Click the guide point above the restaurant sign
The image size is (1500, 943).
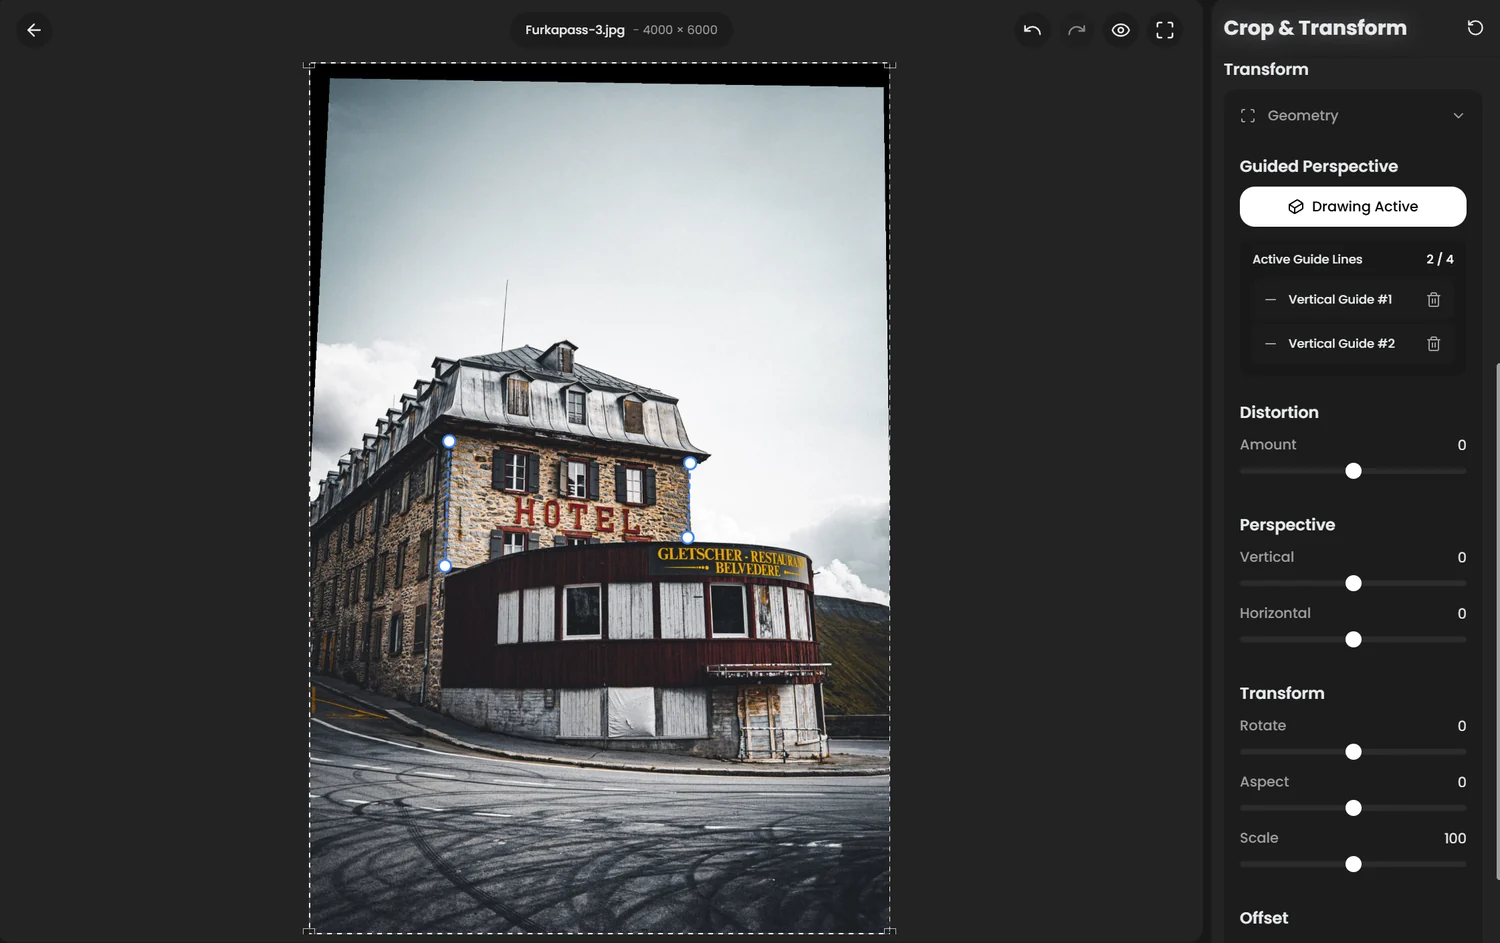point(688,538)
